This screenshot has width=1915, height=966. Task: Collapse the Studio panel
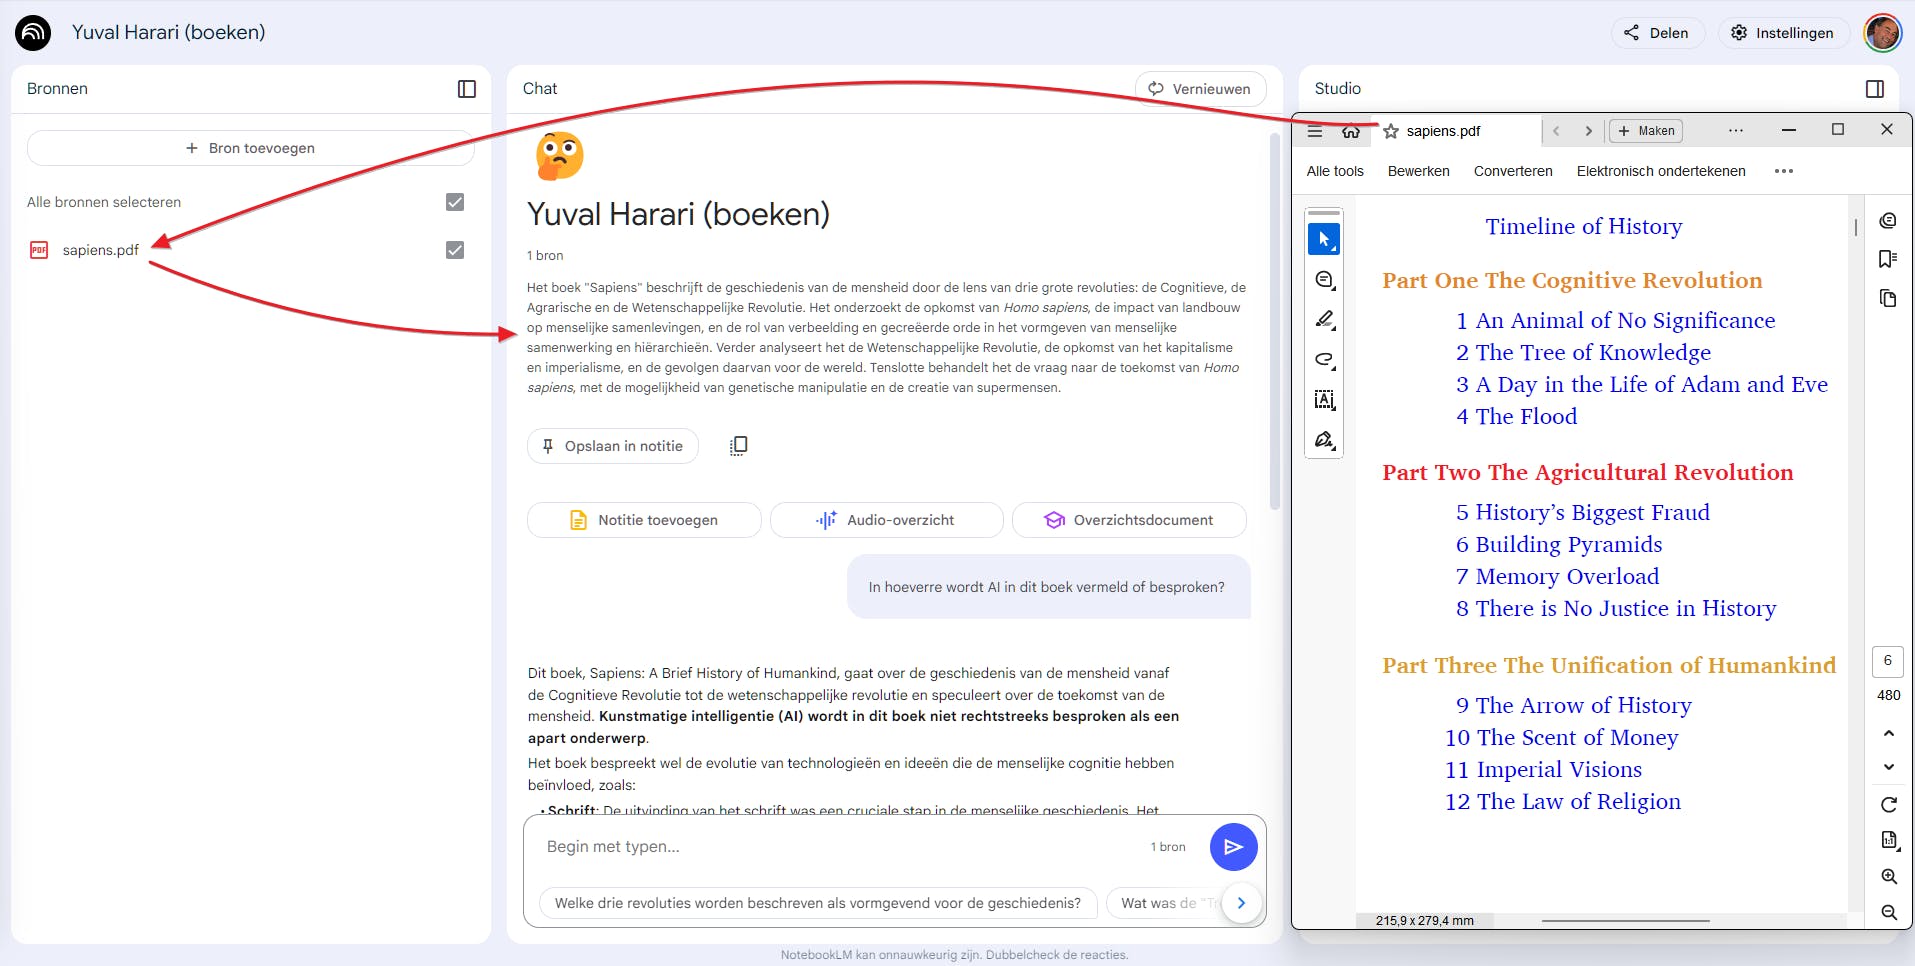coord(1875,89)
